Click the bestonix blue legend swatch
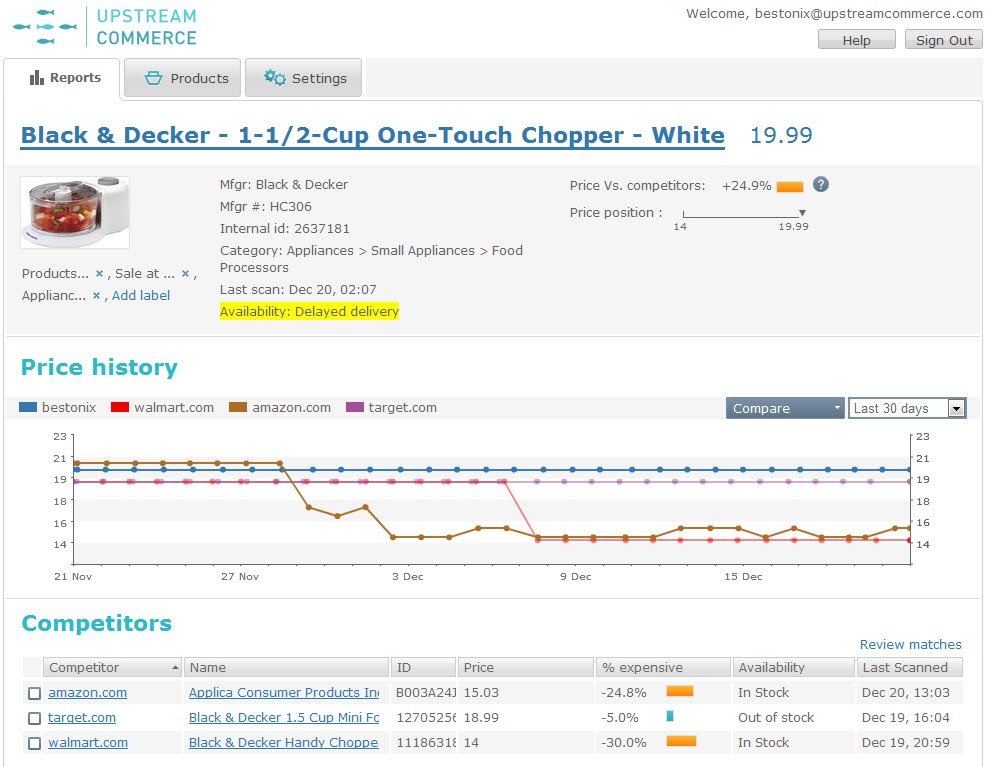Screen dimensions: 988x767 click(28, 408)
